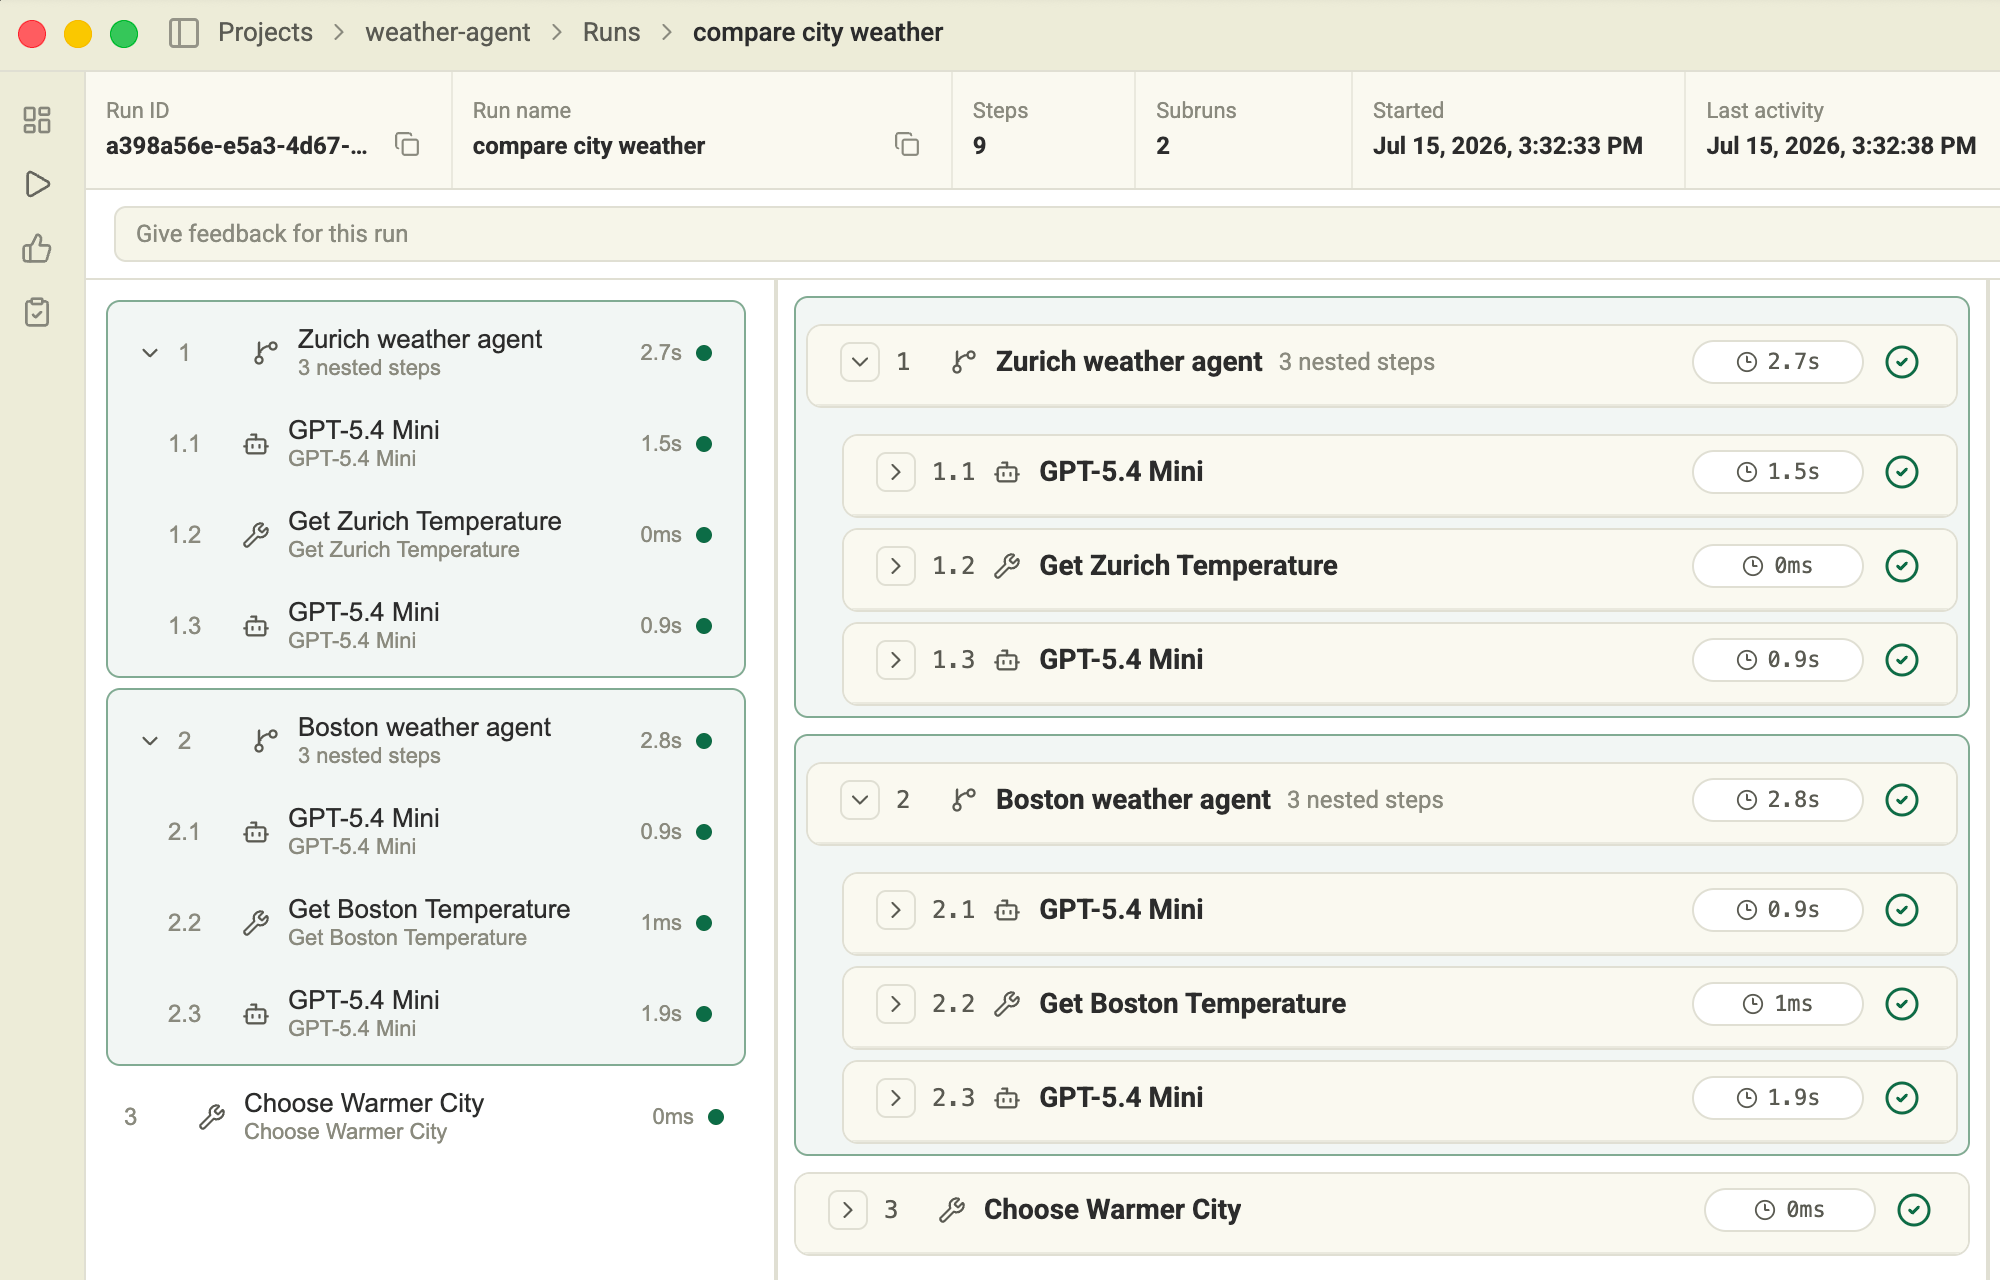Expand step 1.3 GPT-5.4 Mini card
The image size is (2000, 1280).
[x=896, y=660]
